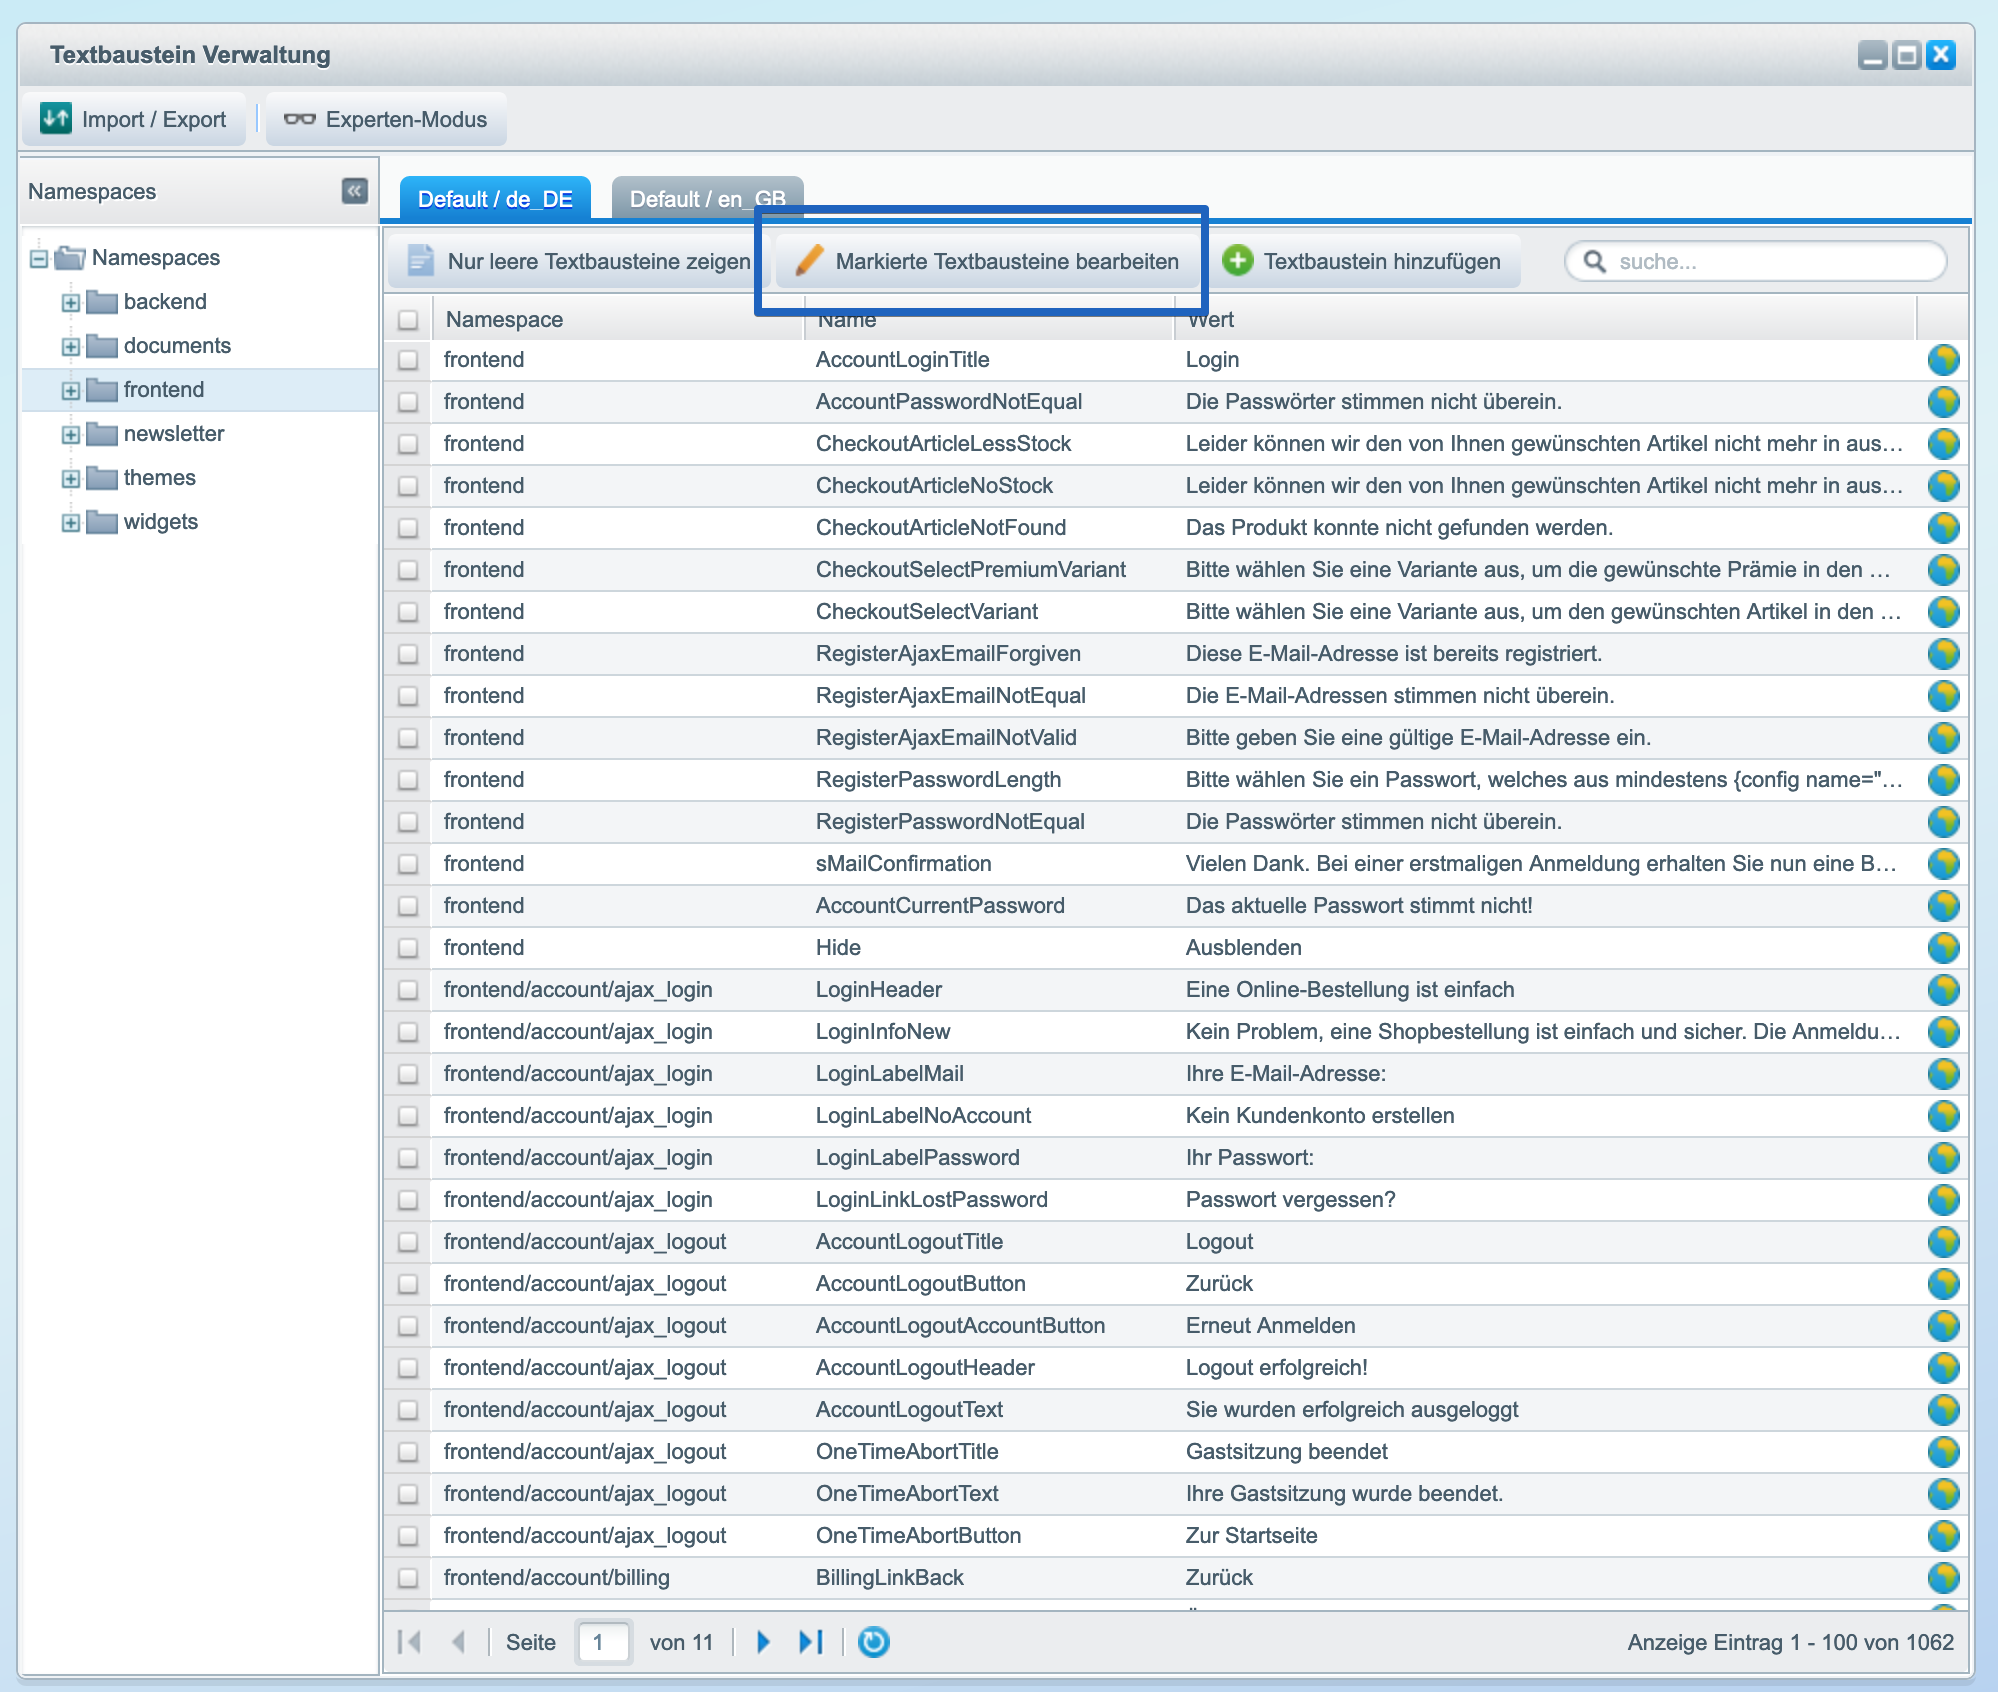Click the Import / Export arrows icon
The image size is (1998, 1692).
(56, 119)
